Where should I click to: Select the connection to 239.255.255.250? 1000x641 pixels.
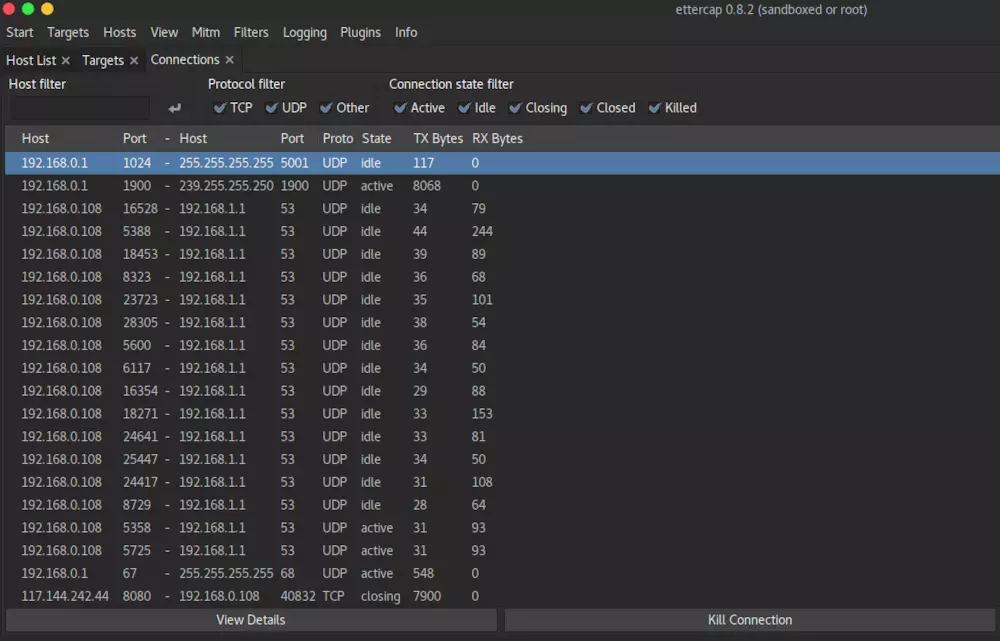[x=503, y=186]
